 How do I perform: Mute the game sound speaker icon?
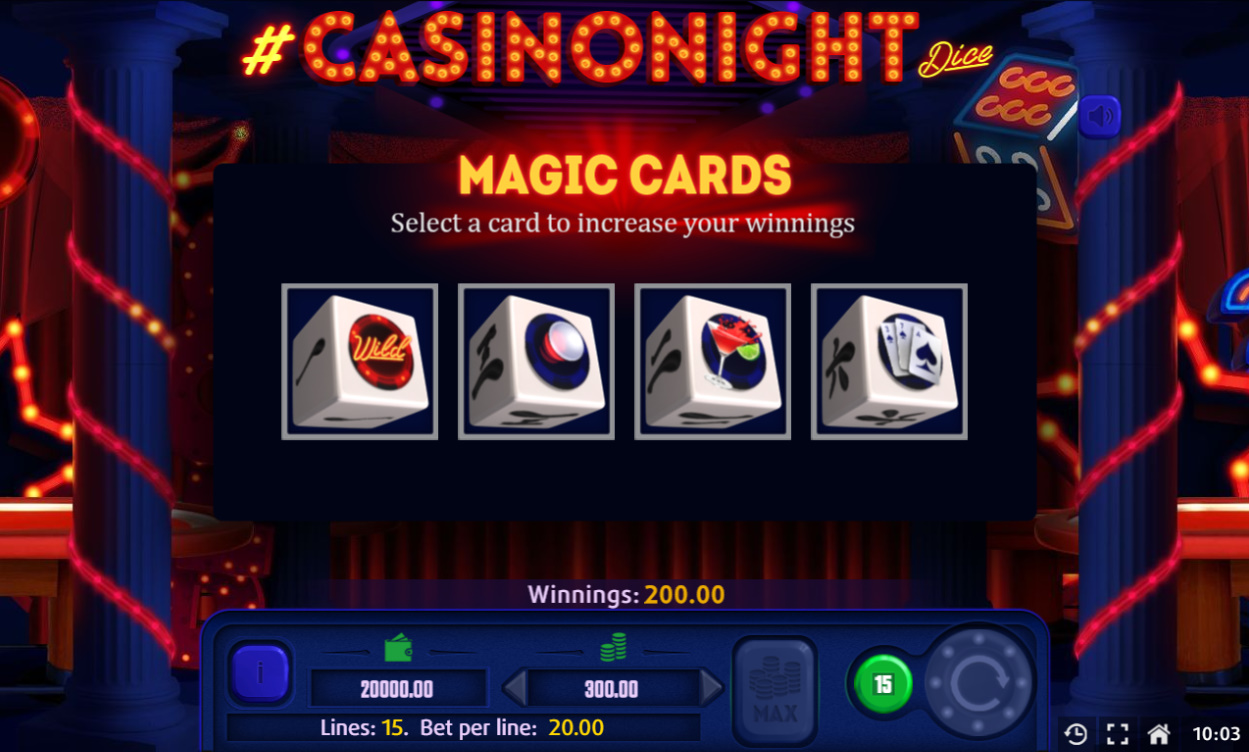coord(1100,117)
